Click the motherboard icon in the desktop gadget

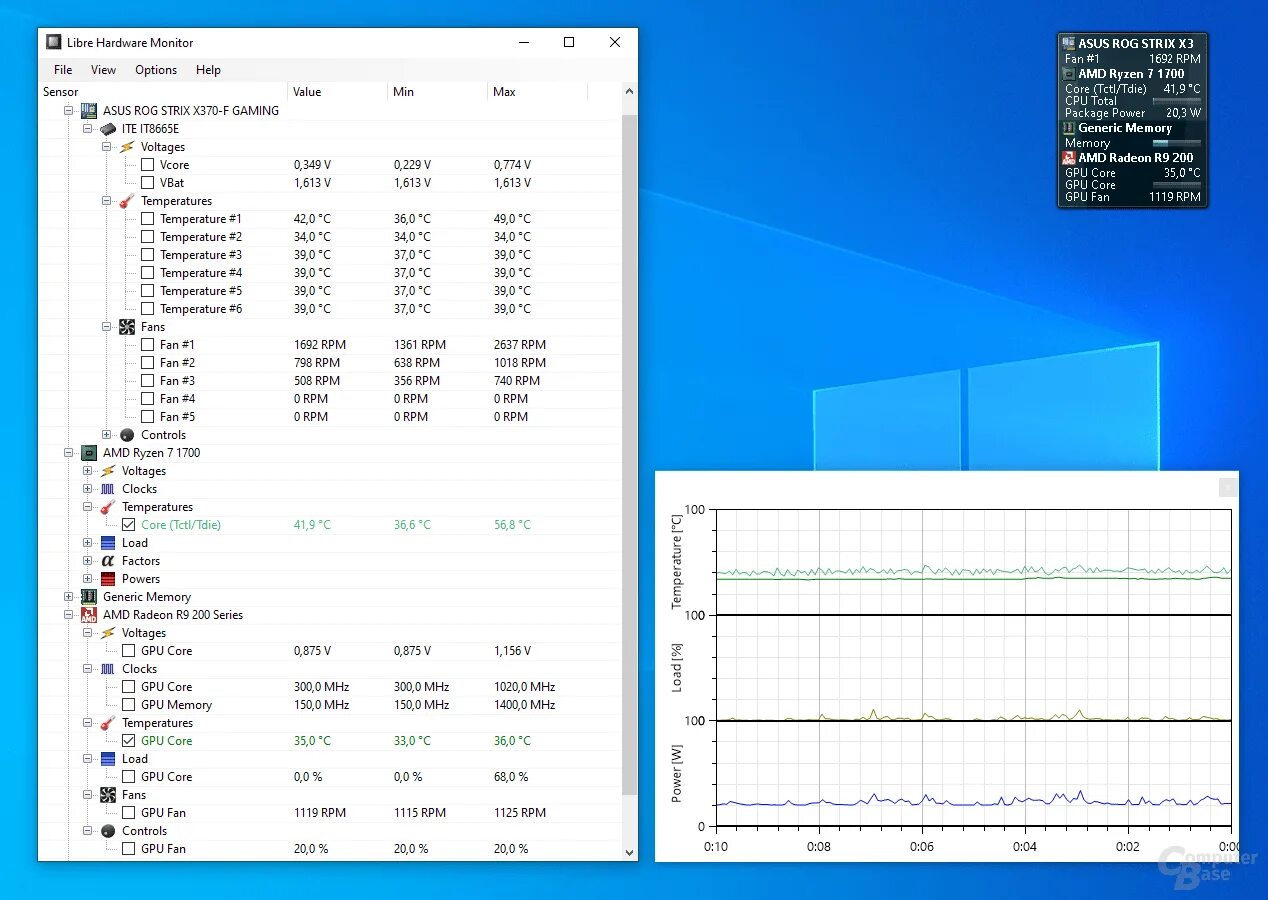point(1069,44)
